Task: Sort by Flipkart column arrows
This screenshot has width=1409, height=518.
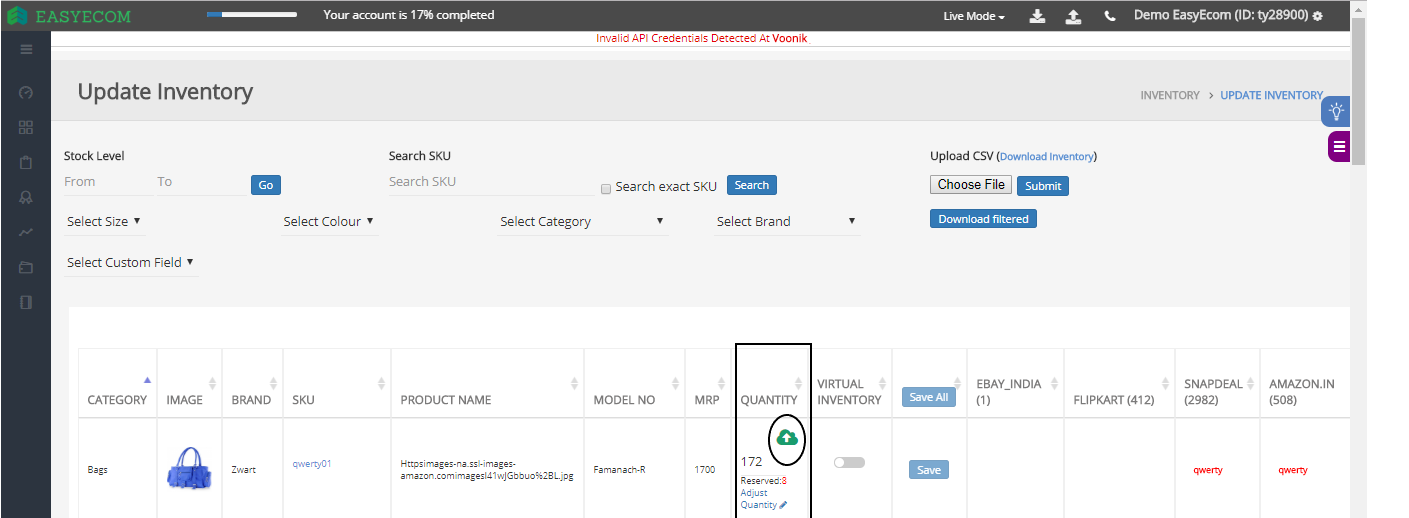Action: pyautogui.click(x=1164, y=384)
